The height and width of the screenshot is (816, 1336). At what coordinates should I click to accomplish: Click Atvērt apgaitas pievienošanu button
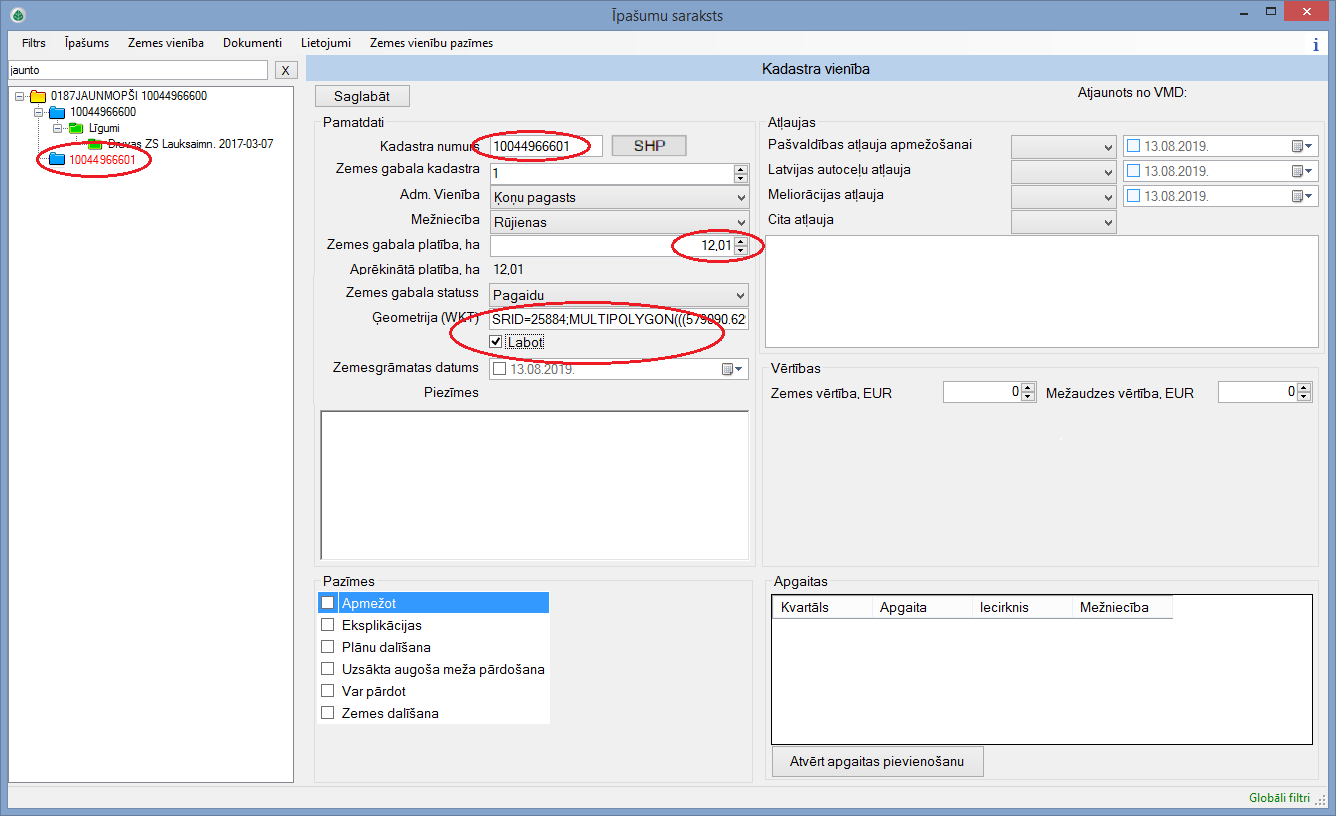878,761
